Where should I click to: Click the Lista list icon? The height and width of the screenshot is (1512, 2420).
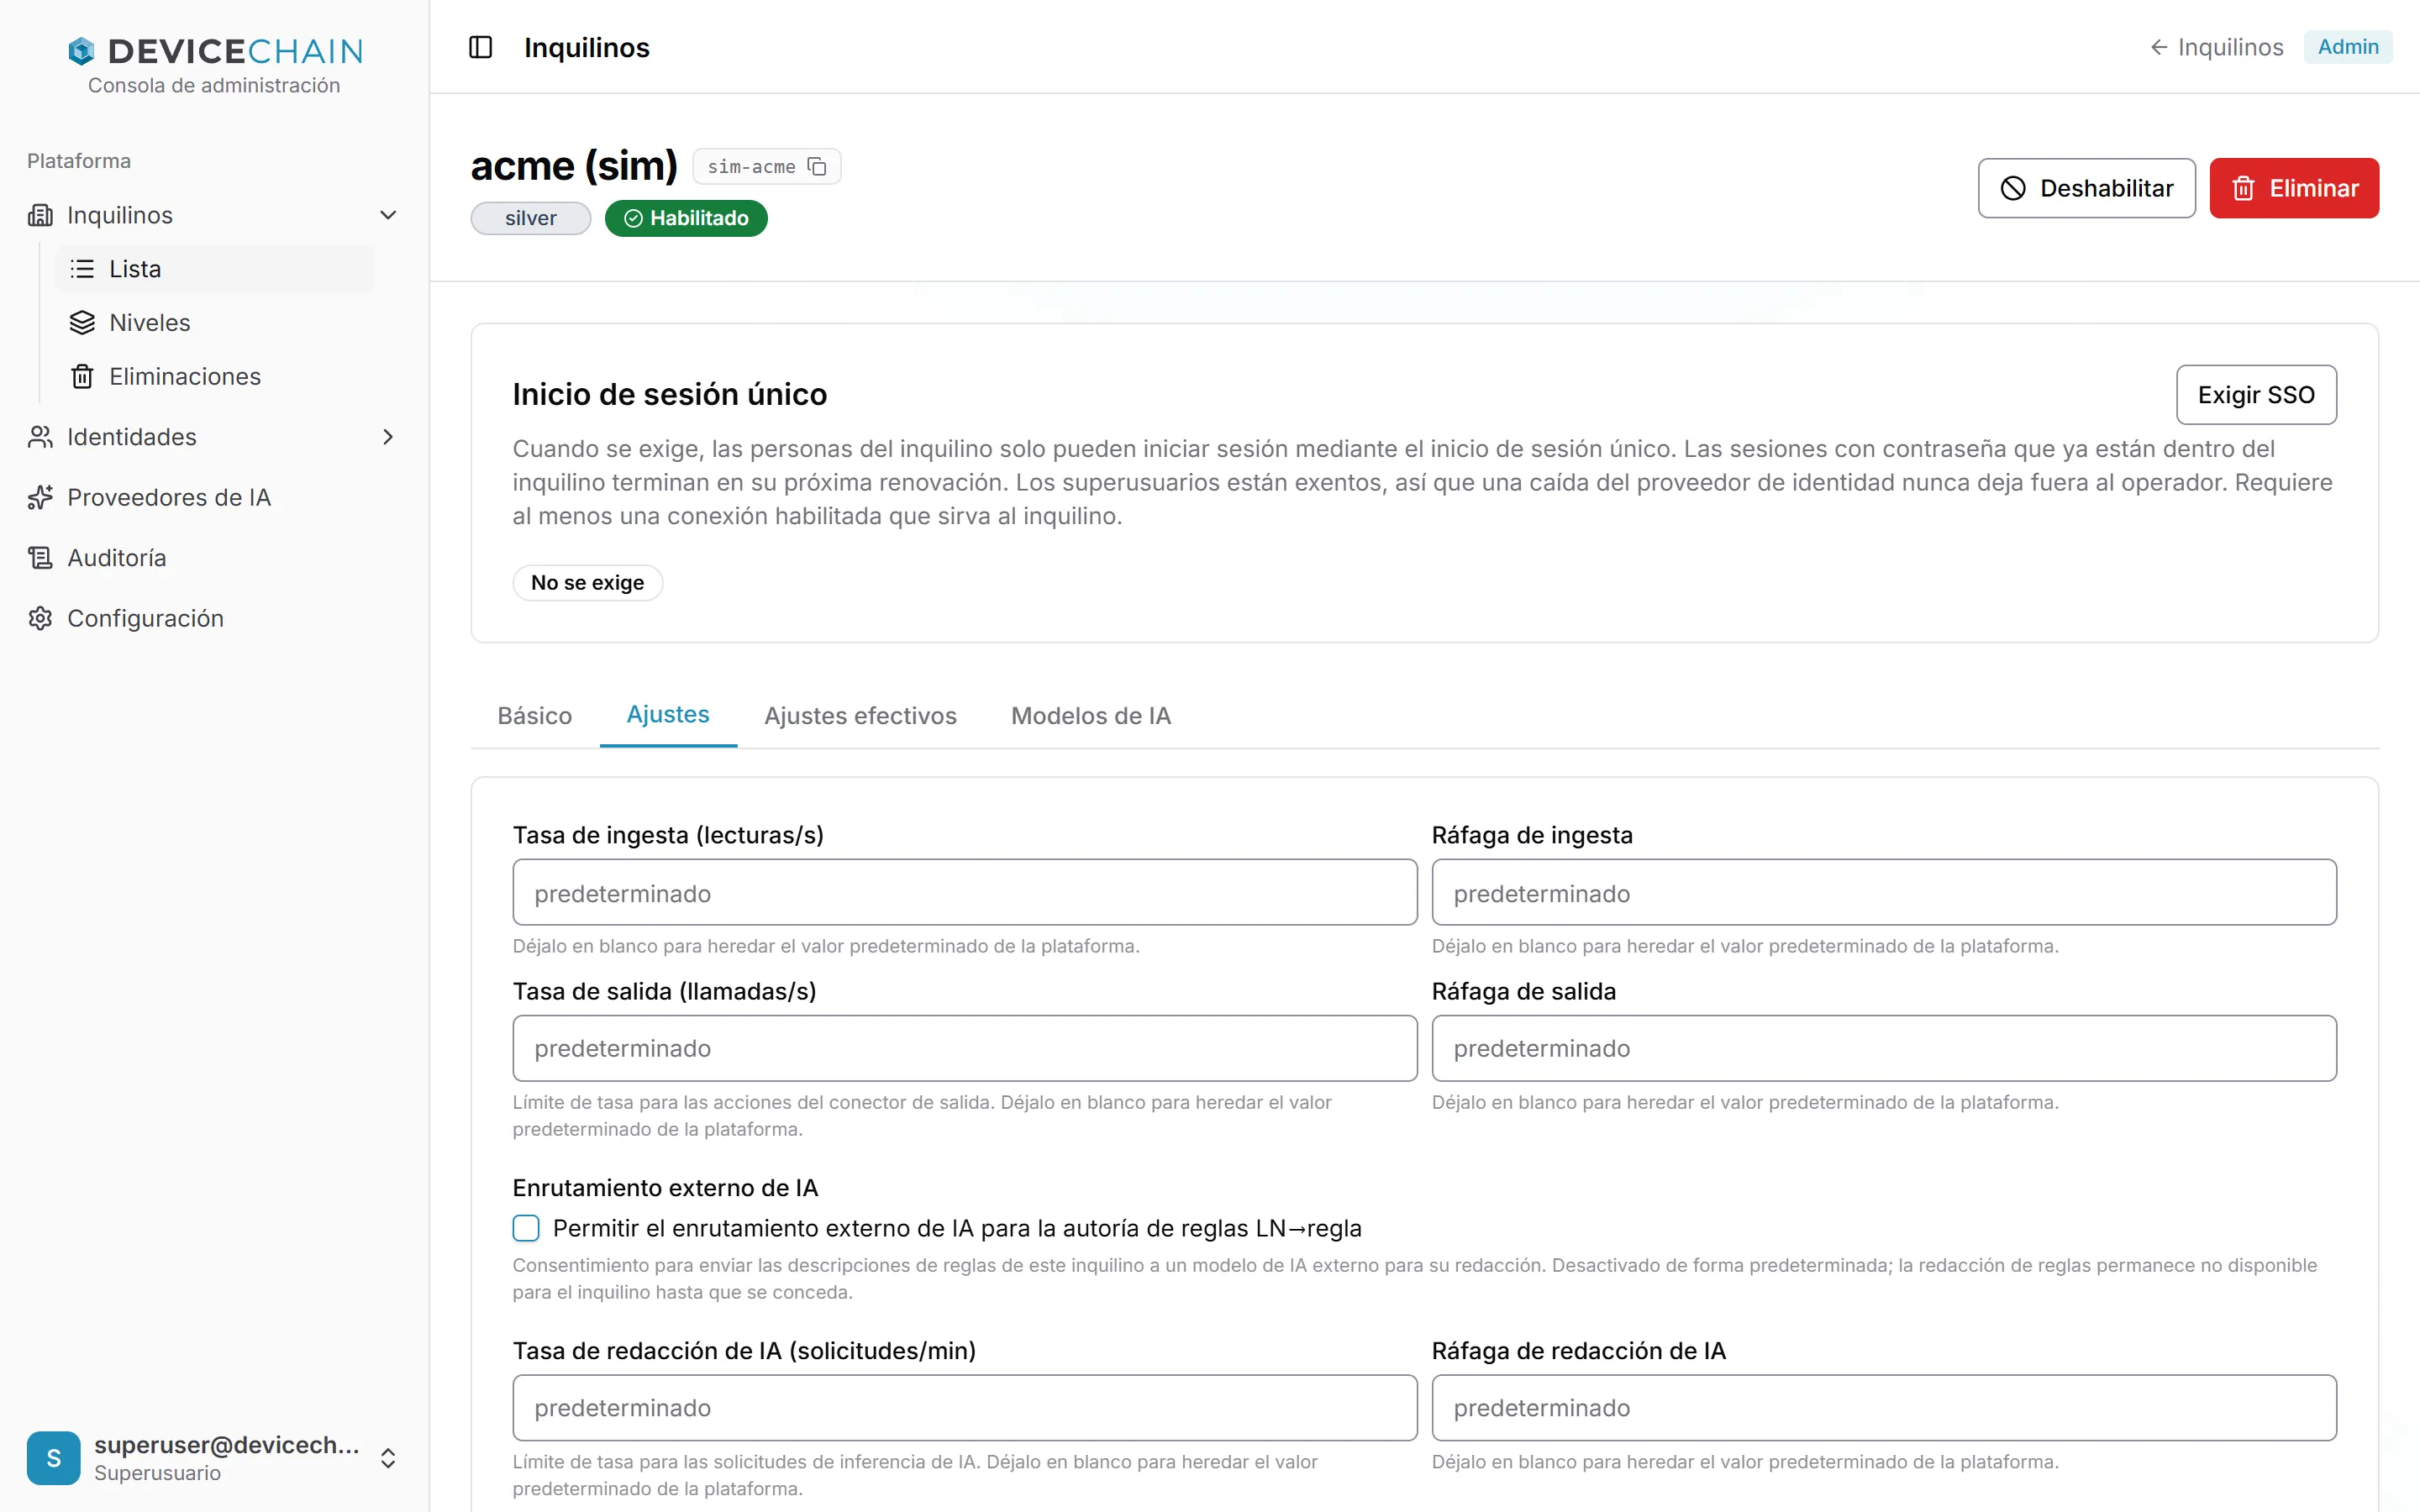[82, 269]
